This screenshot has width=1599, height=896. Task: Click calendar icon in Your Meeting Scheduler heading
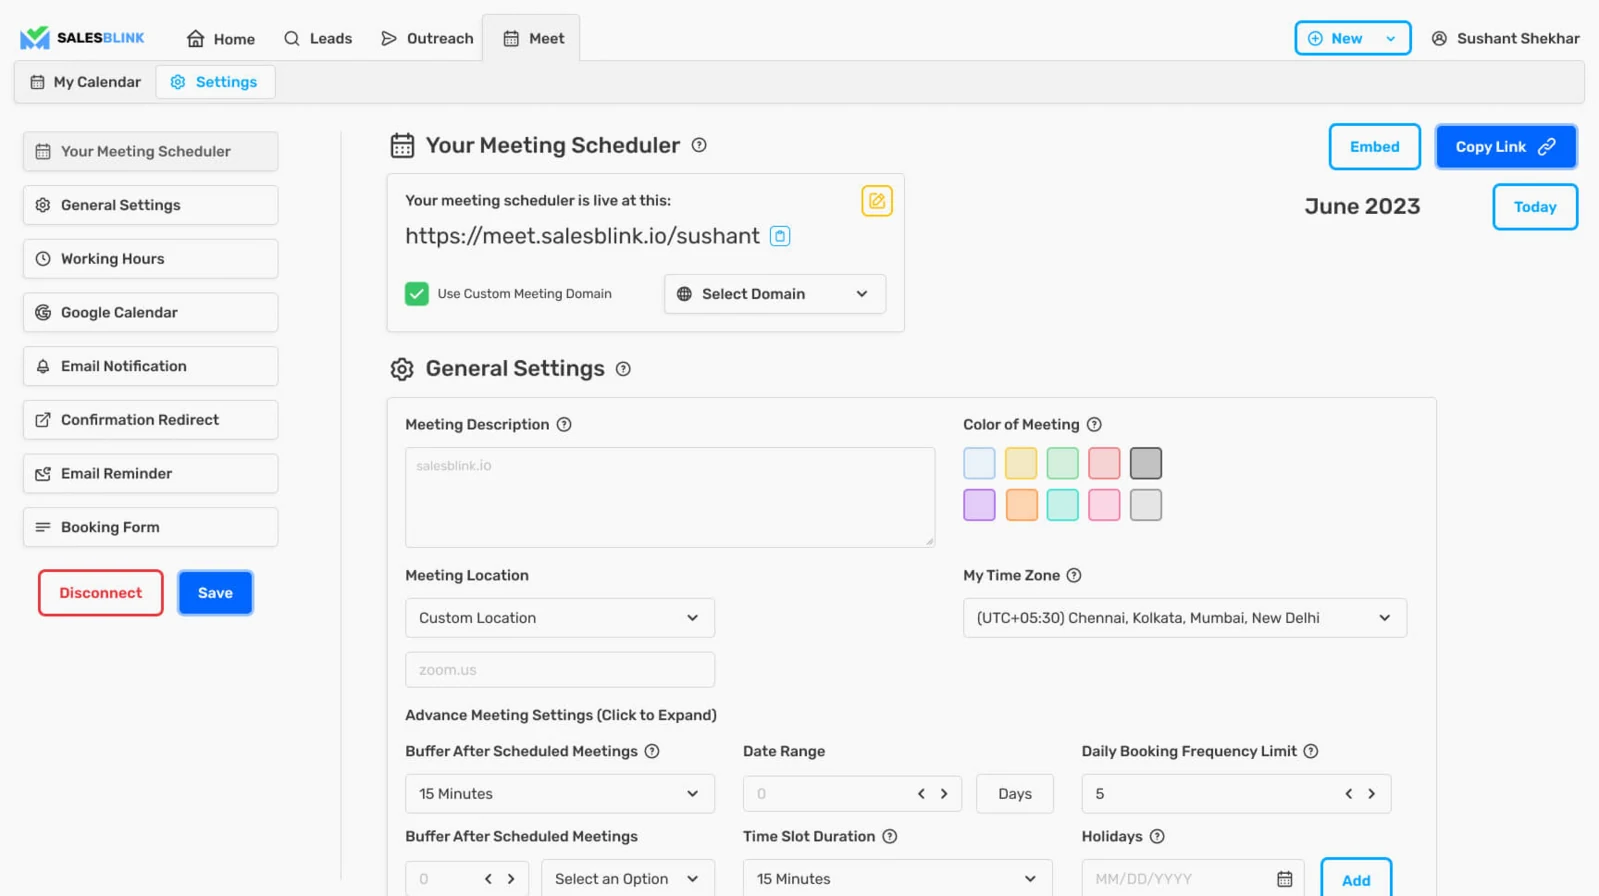click(402, 146)
